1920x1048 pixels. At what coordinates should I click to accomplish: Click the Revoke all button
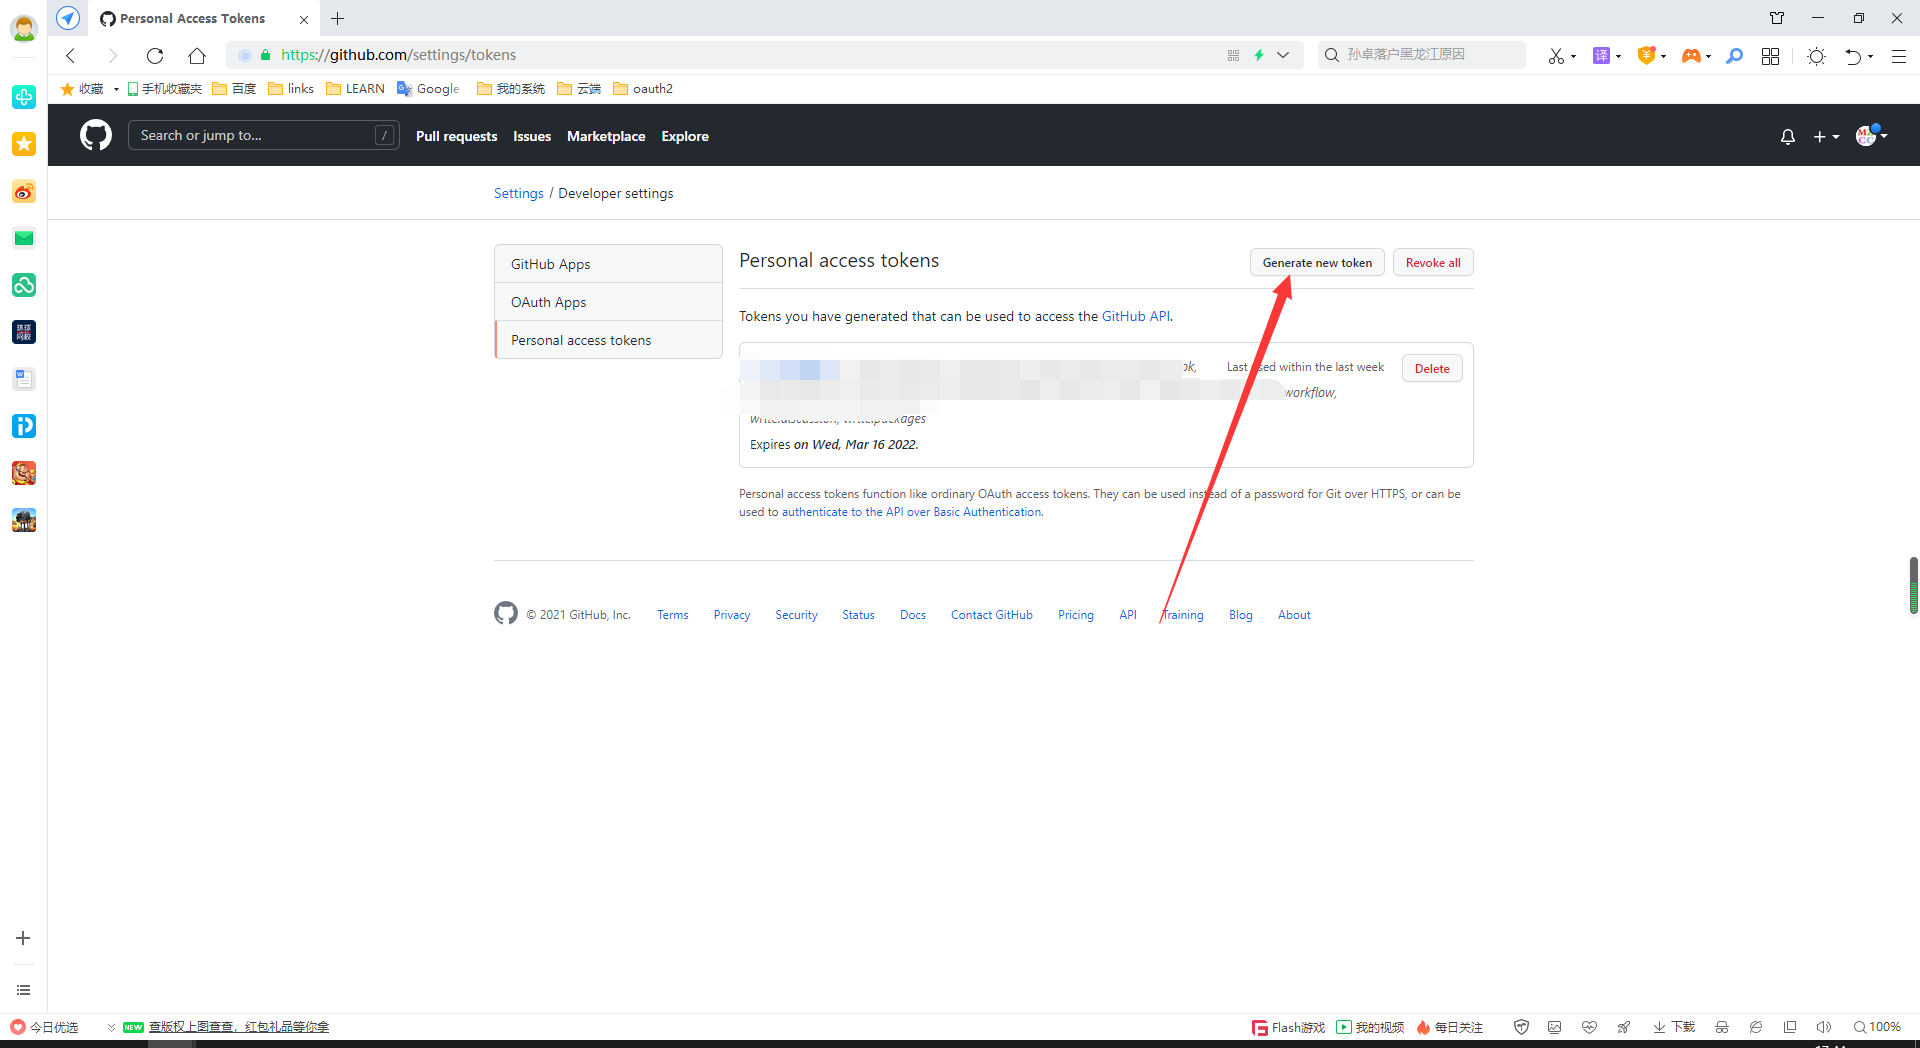(1433, 263)
